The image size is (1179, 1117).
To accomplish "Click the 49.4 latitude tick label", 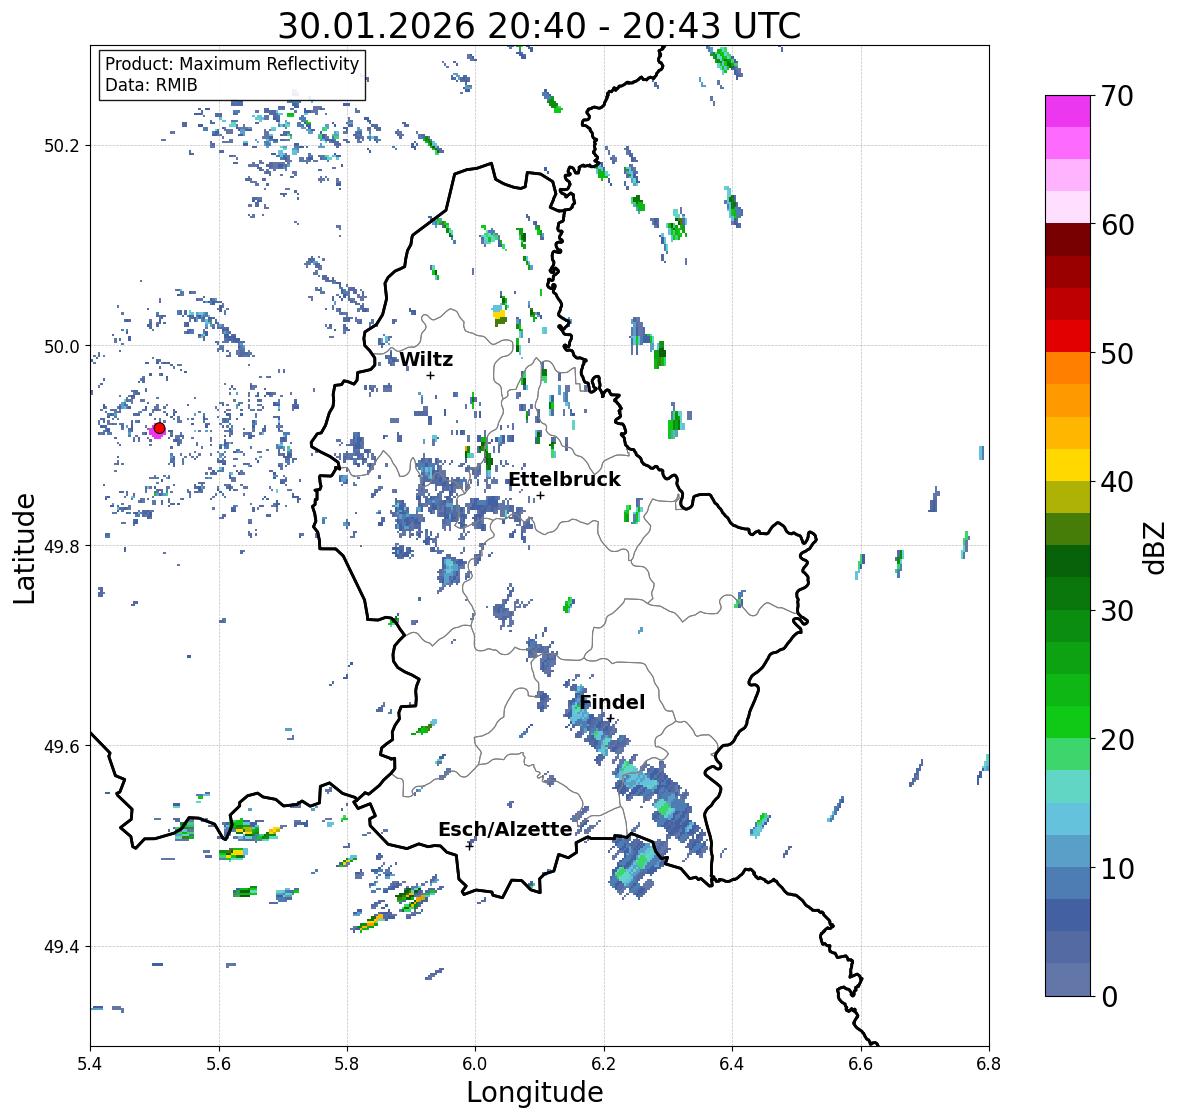I will tap(62, 947).
